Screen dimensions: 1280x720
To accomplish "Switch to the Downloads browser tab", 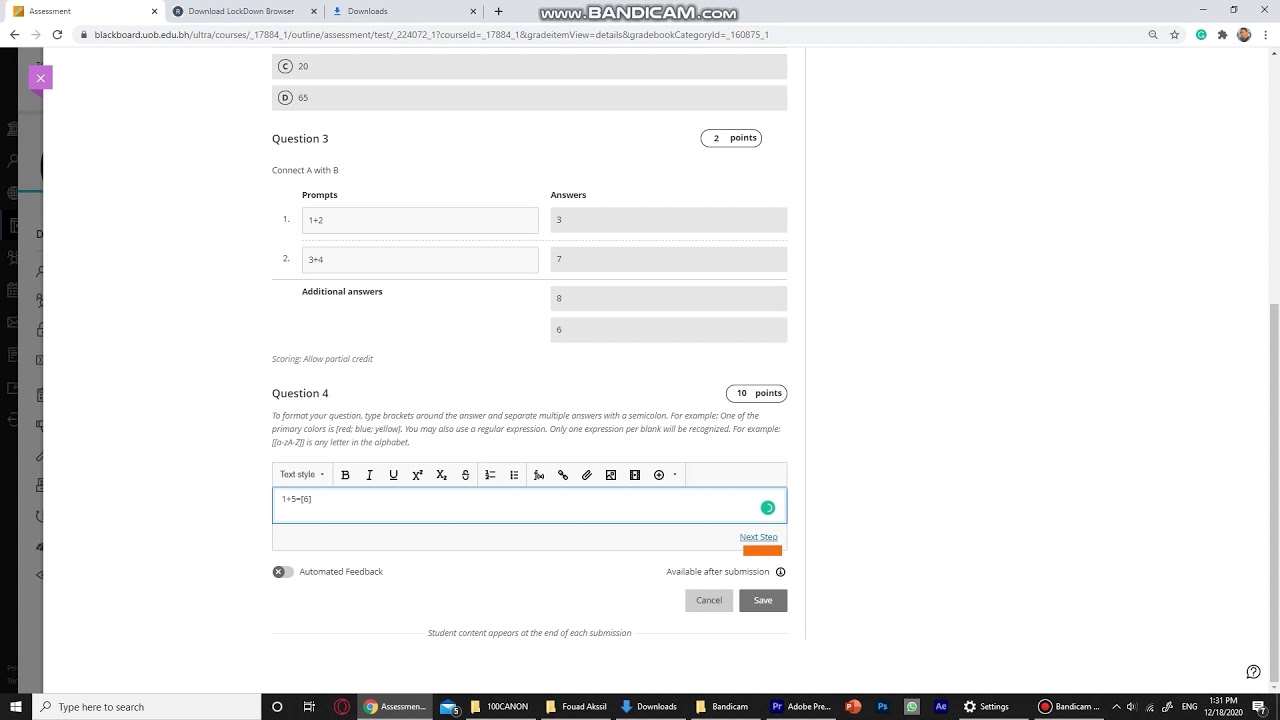I will [403, 11].
